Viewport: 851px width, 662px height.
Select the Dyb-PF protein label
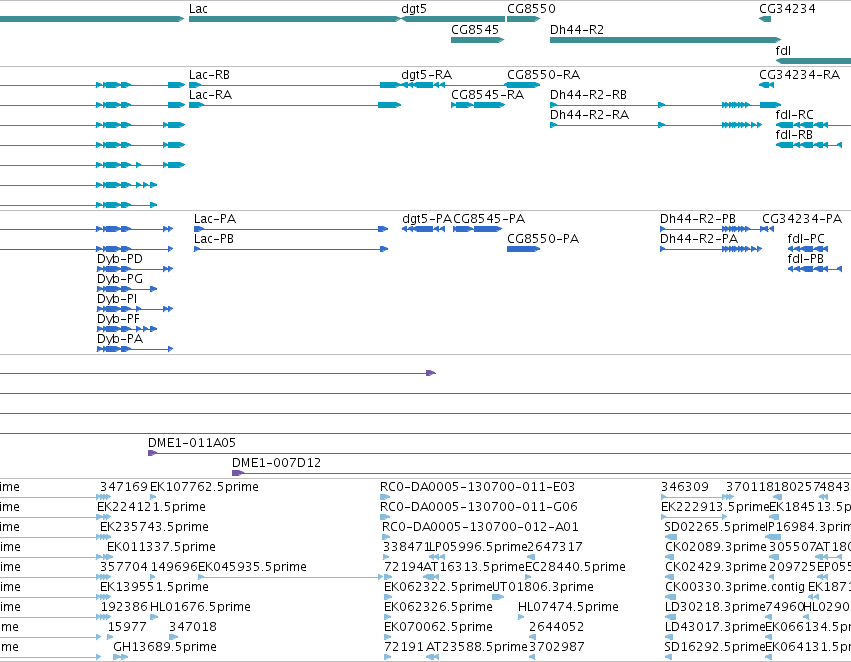[x=118, y=320]
